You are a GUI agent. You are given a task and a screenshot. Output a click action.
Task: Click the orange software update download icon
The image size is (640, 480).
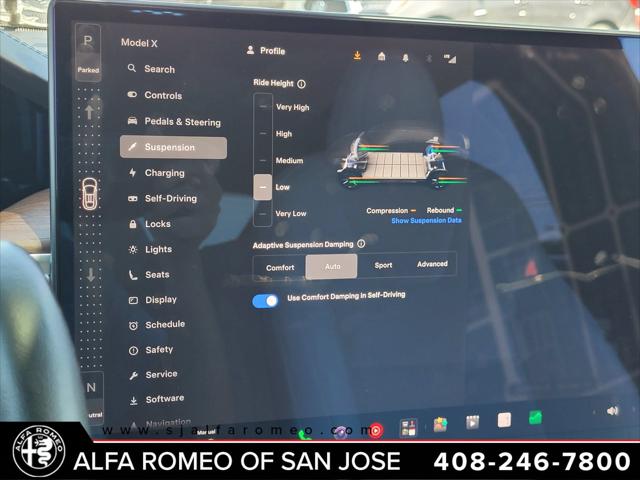tap(357, 56)
